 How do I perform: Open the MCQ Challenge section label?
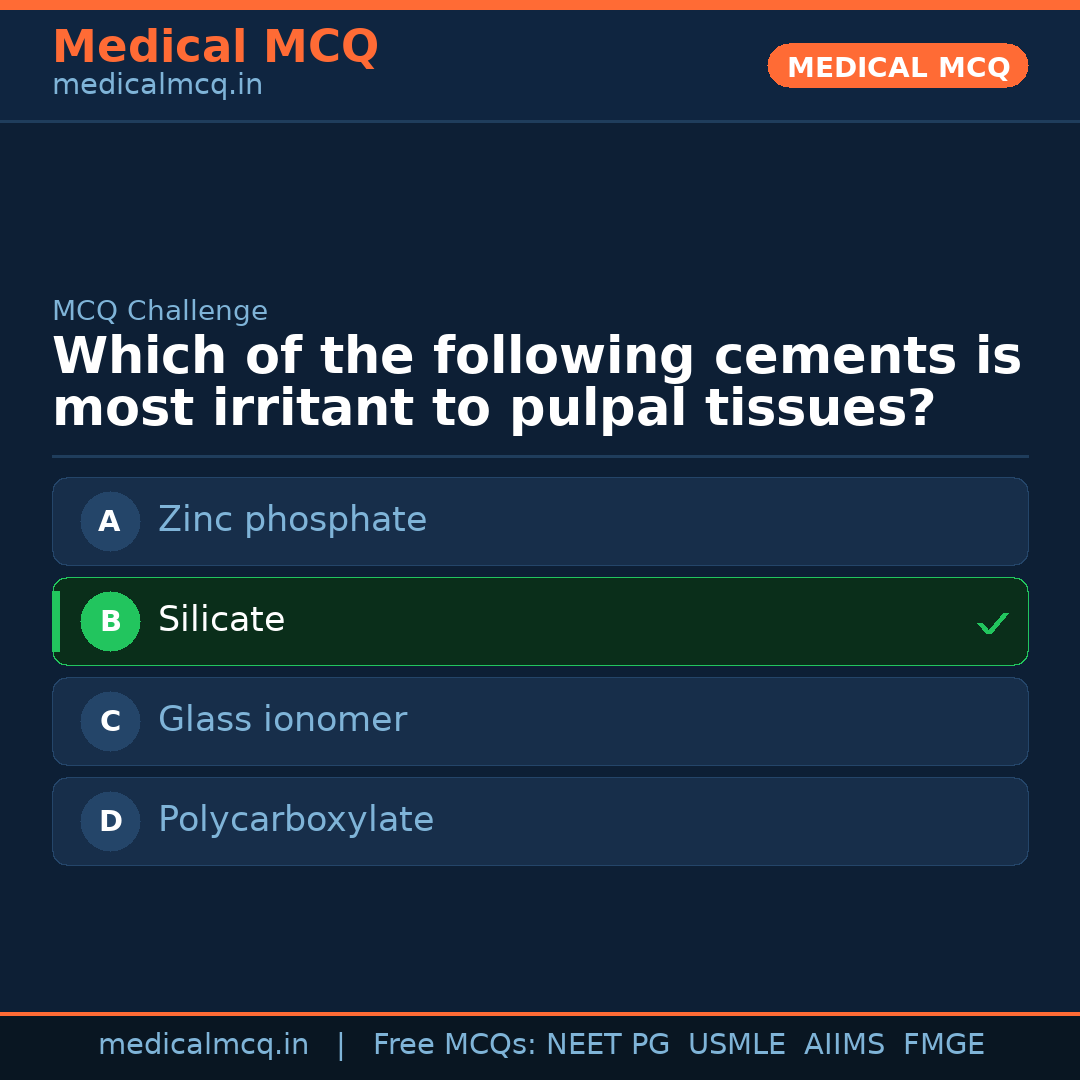[x=160, y=311]
